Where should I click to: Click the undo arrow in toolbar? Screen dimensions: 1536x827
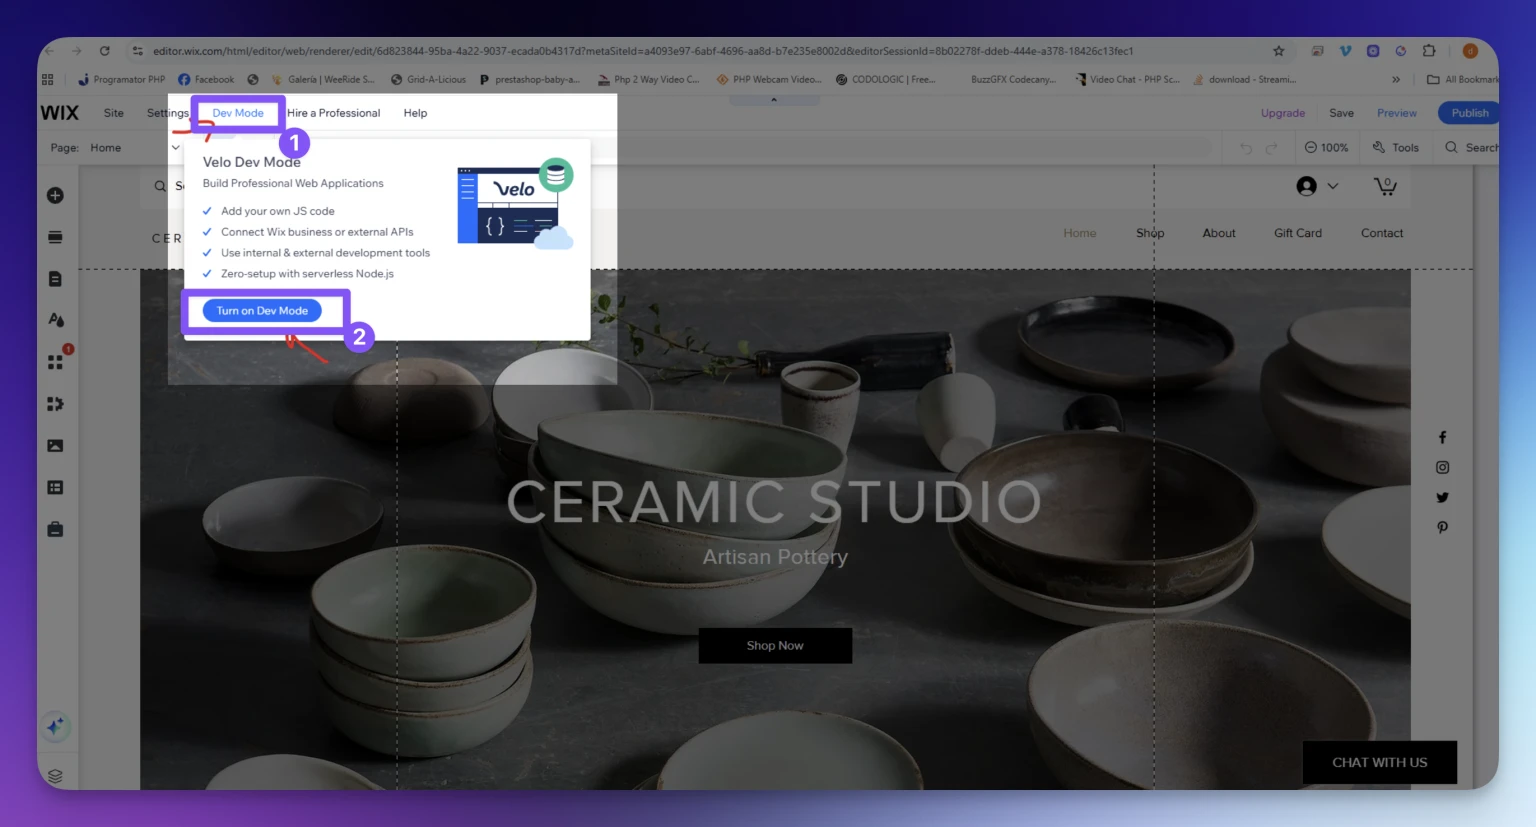(x=1246, y=148)
